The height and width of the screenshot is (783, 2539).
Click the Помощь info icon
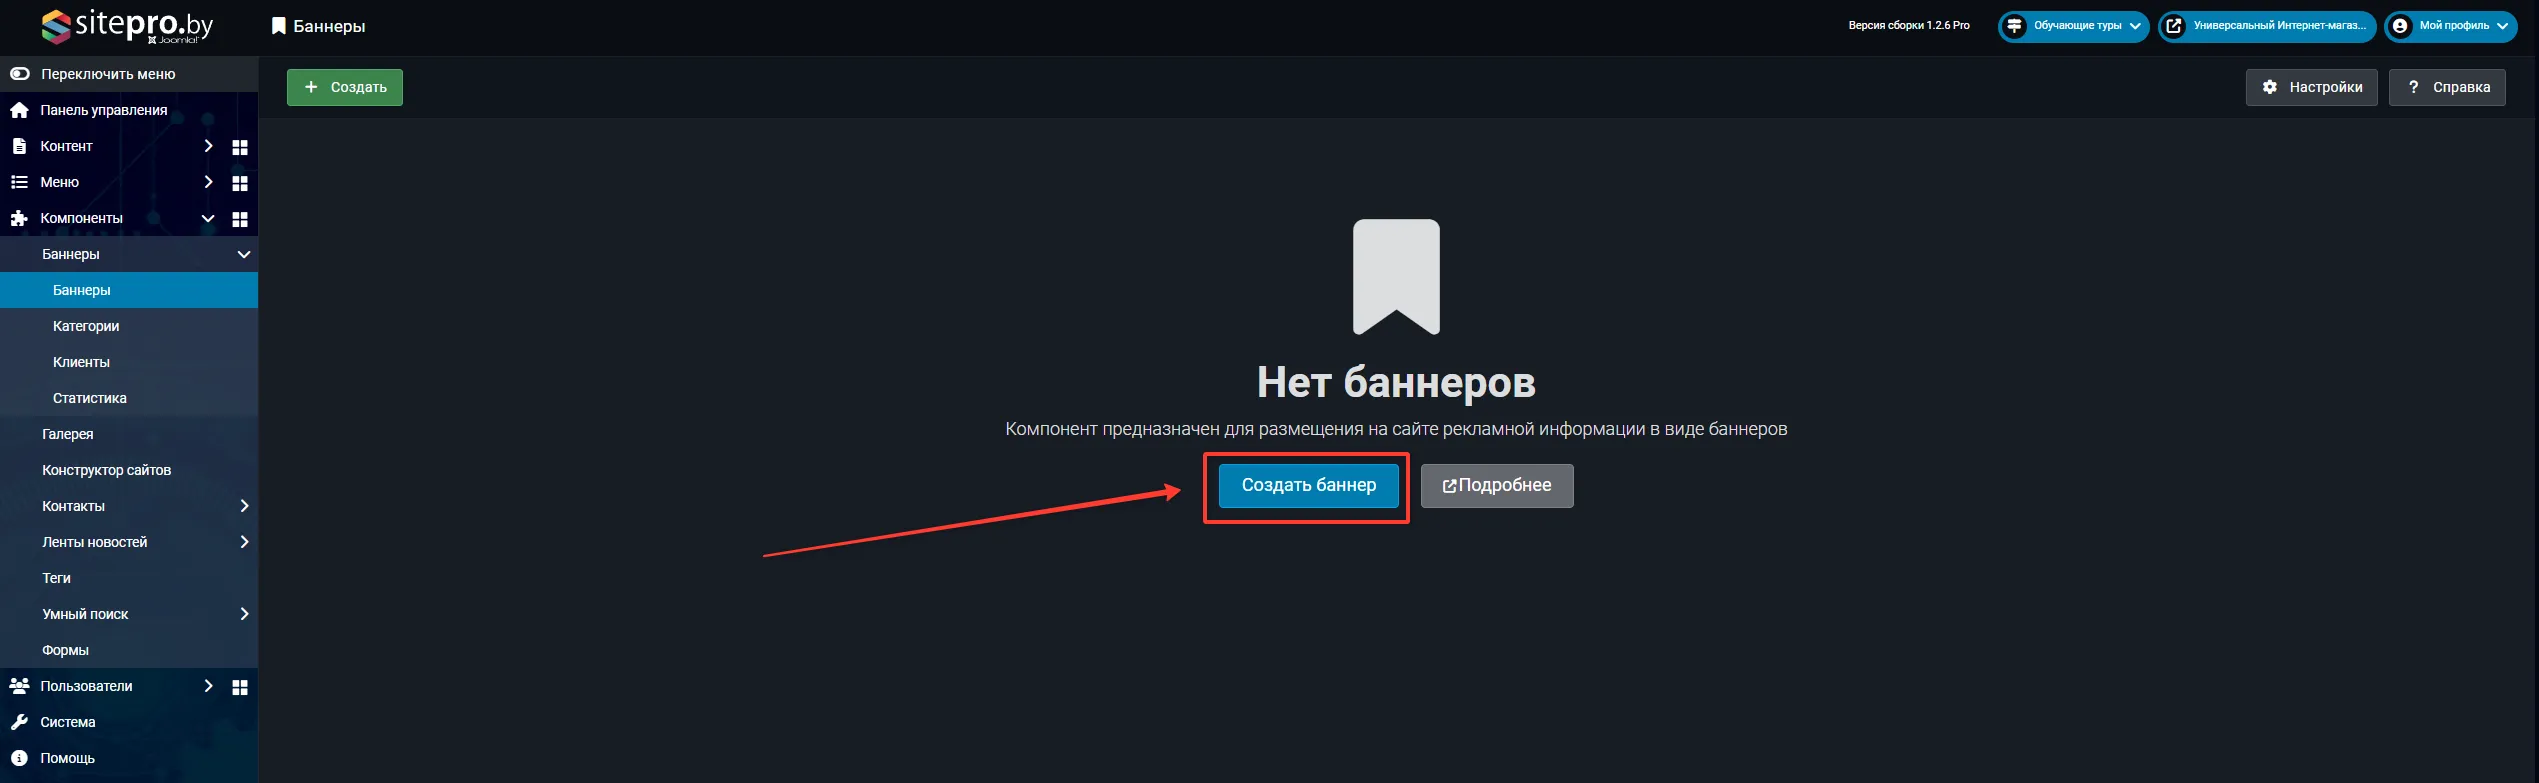(19, 758)
